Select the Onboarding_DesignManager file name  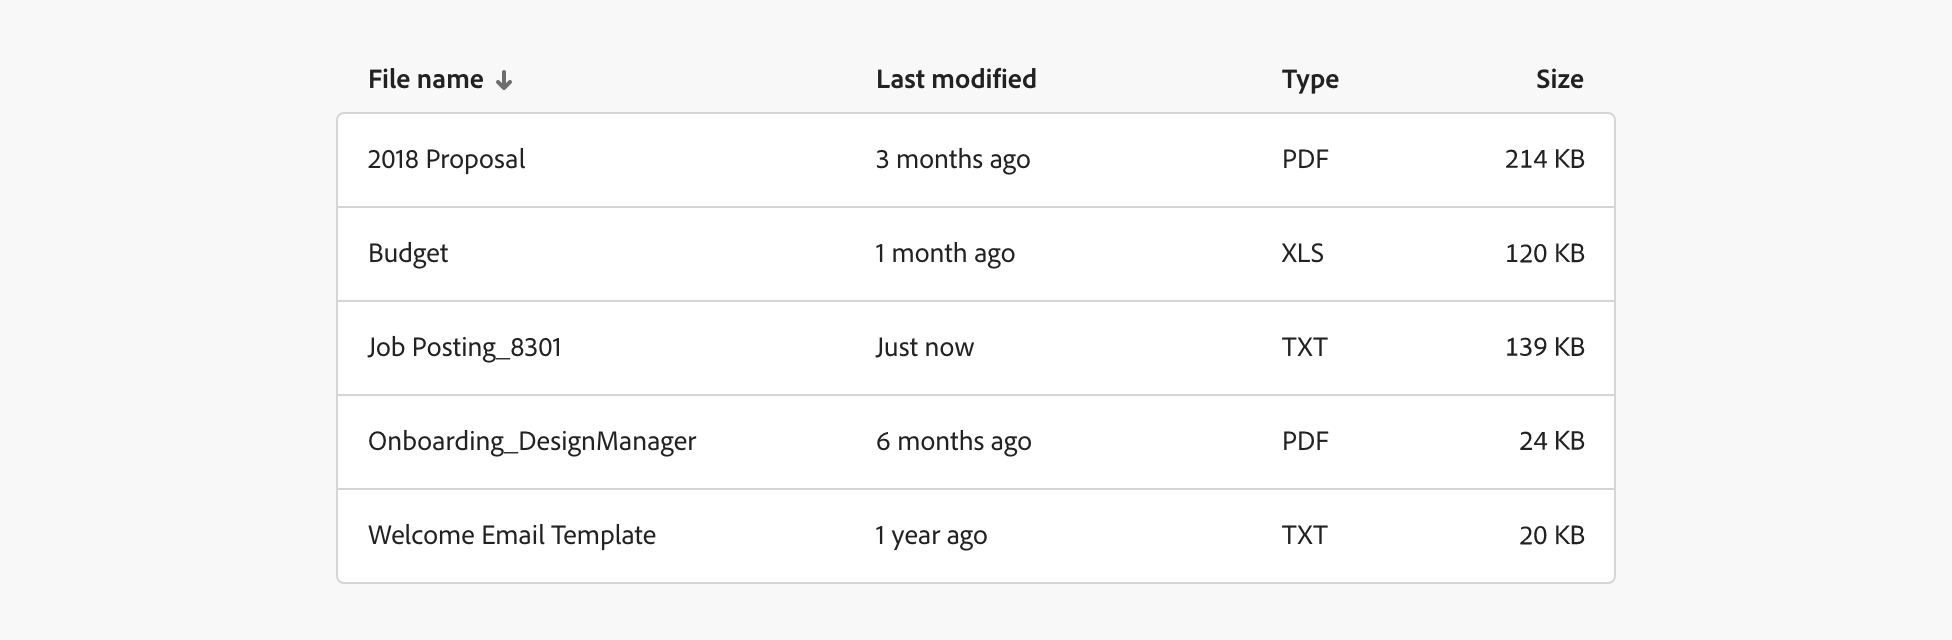tap(532, 442)
